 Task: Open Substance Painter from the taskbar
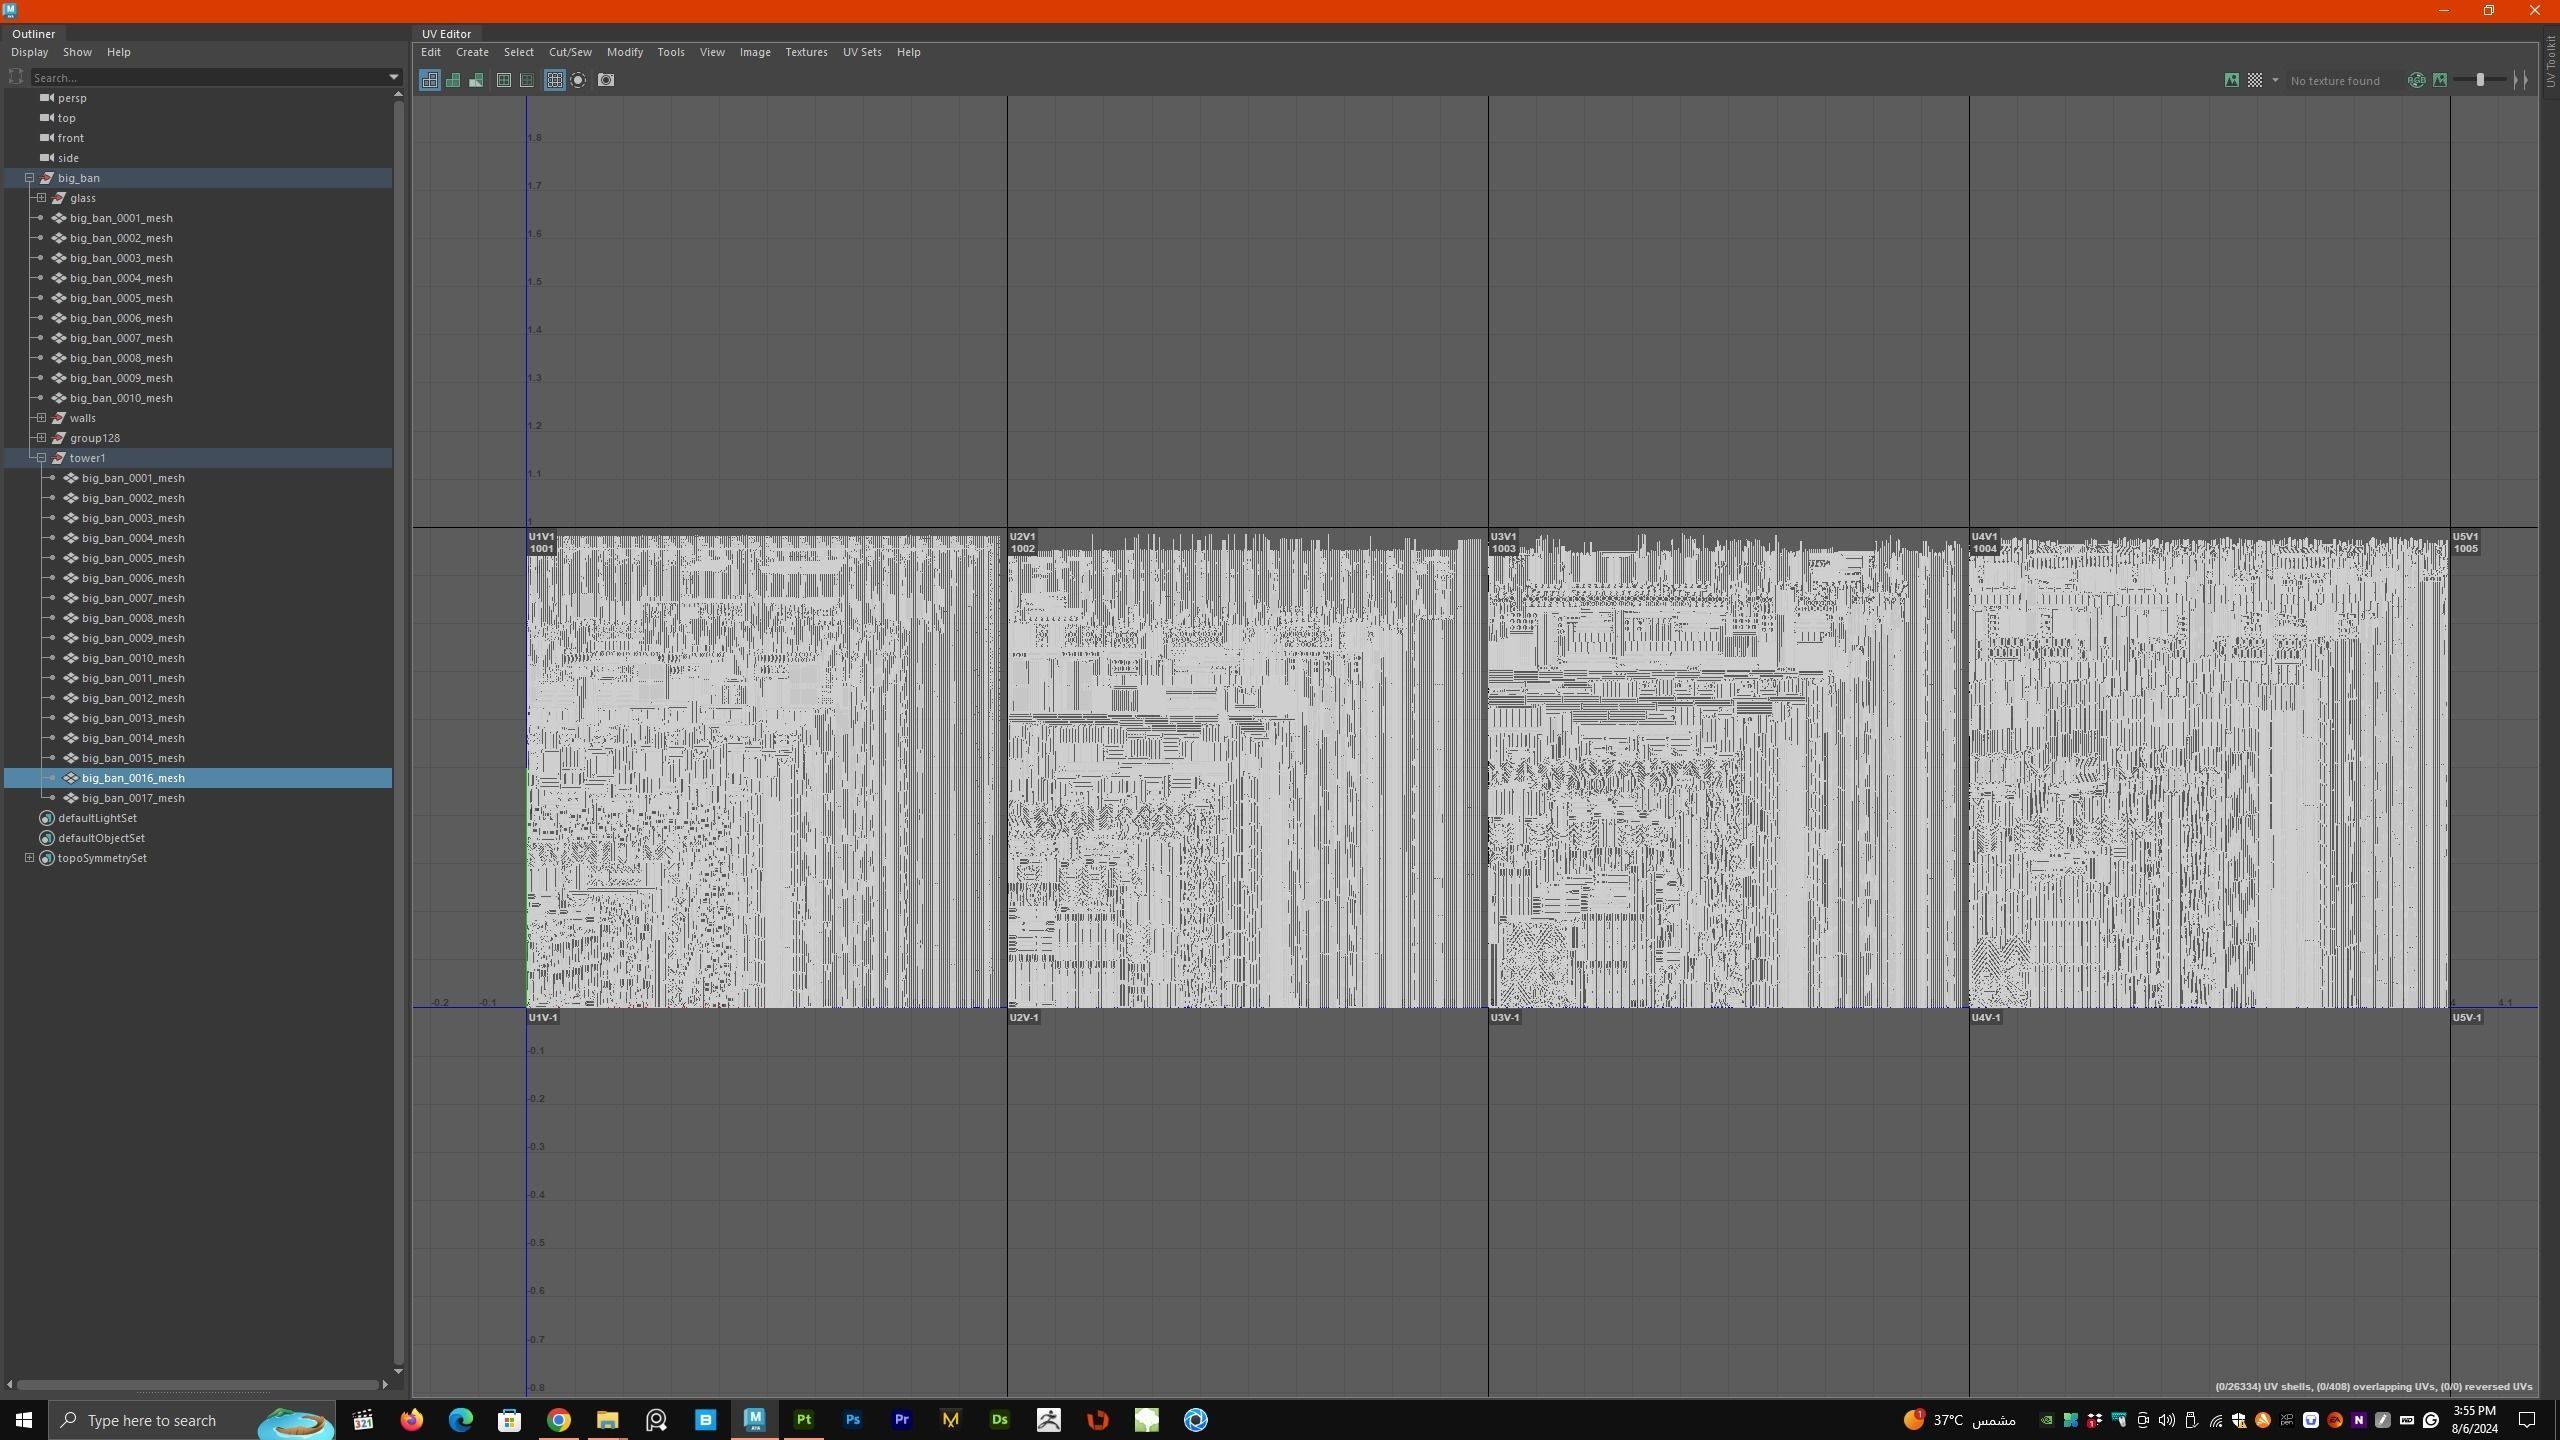click(803, 1420)
